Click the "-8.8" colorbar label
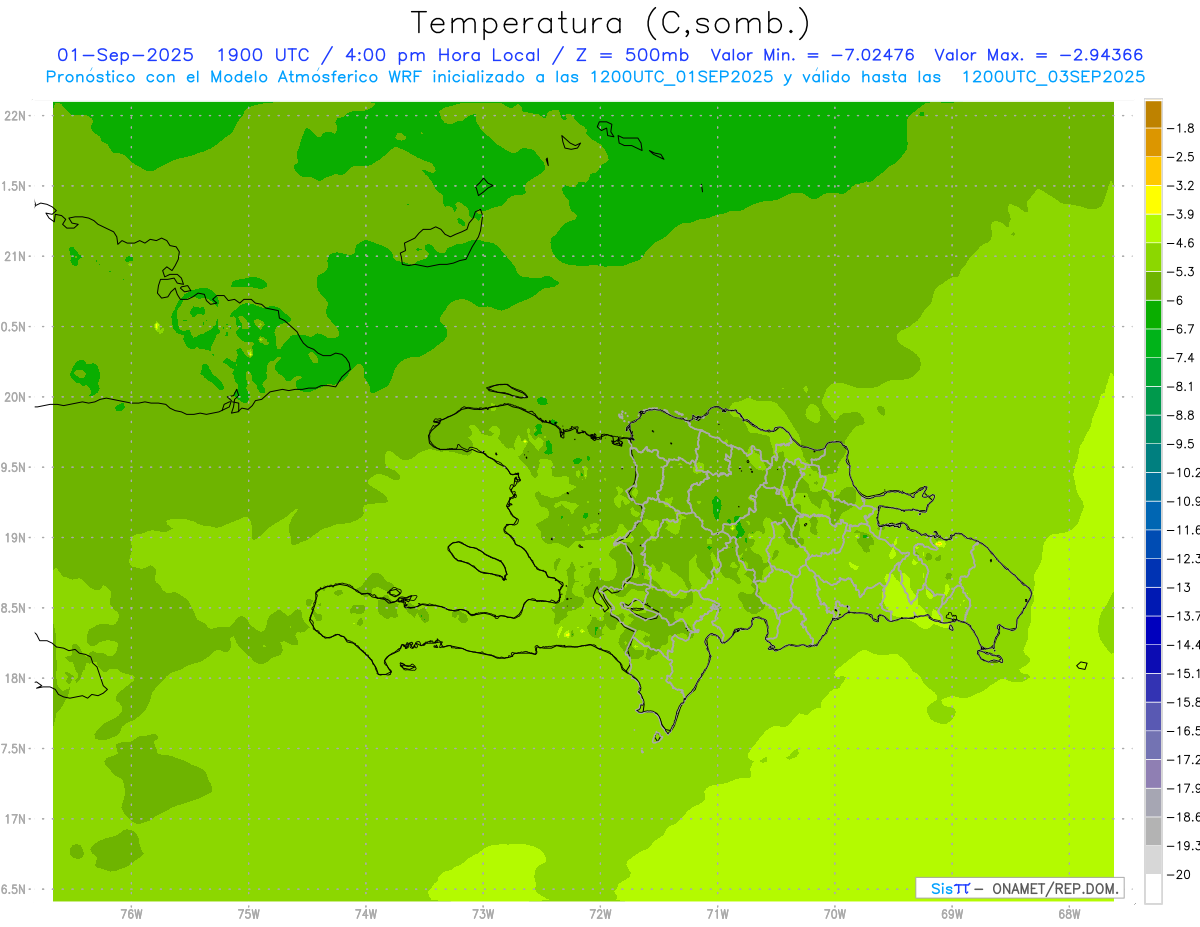 1181,415
